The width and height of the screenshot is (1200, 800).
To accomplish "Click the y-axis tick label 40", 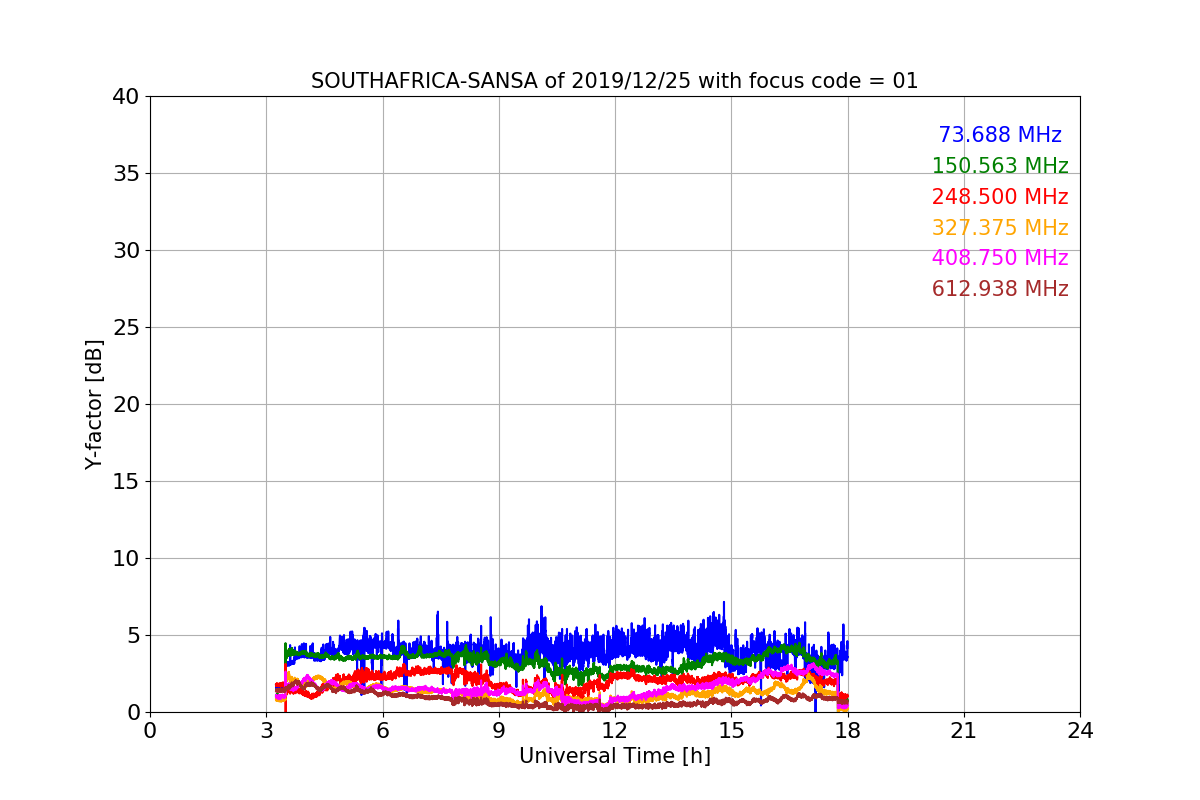I will [126, 97].
